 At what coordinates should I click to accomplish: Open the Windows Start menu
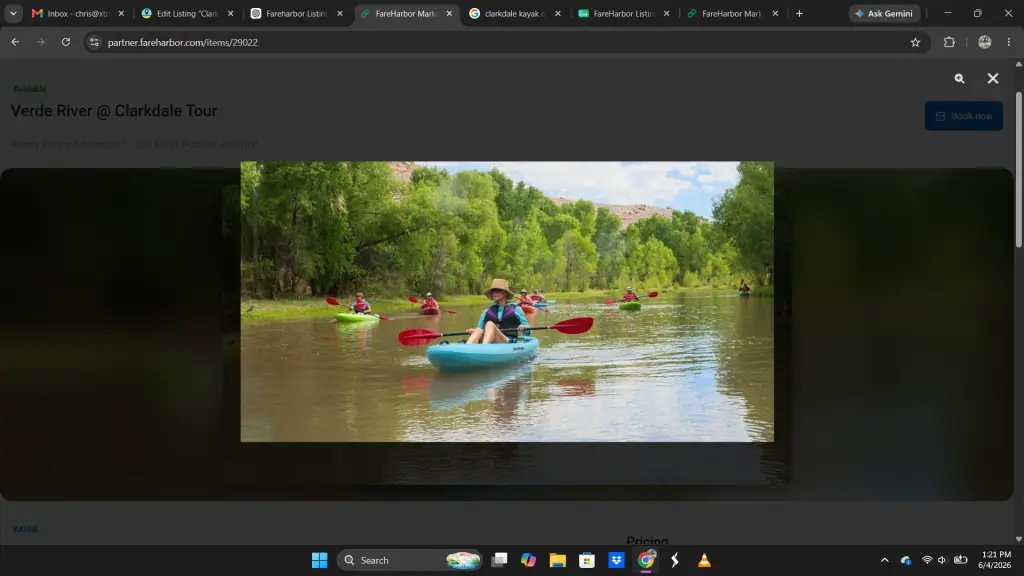[319, 560]
